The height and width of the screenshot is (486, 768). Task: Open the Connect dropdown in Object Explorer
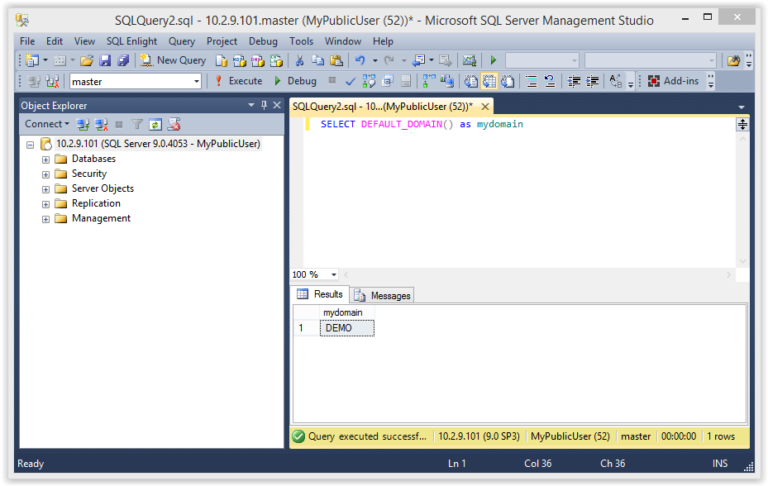point(47,124)
